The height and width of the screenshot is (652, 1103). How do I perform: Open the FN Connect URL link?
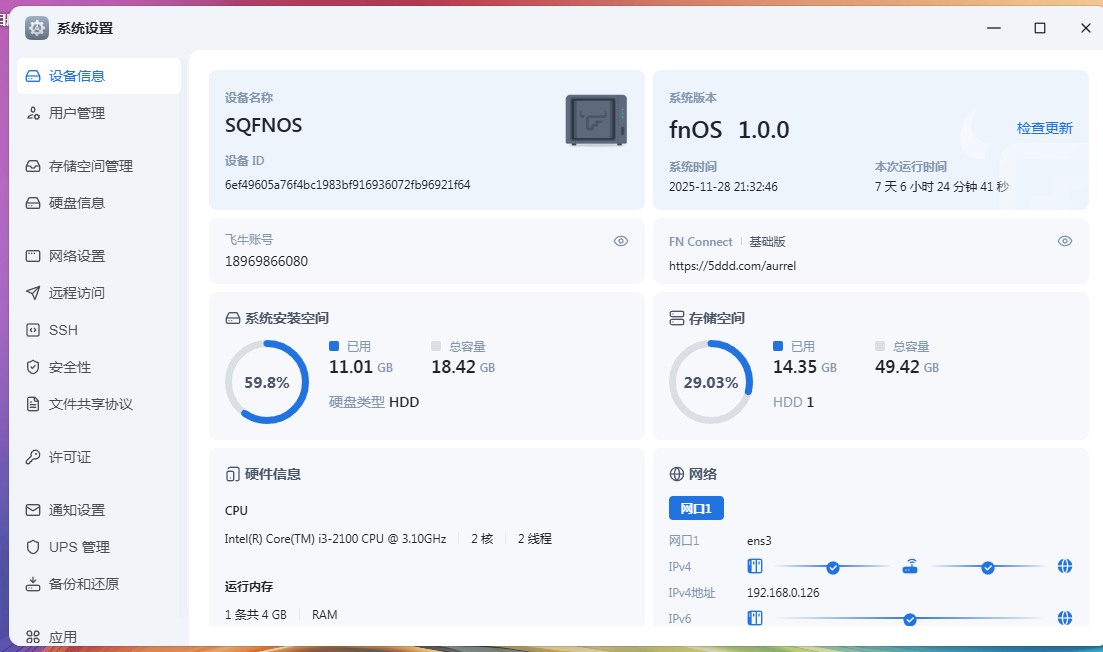click(732, 266)
